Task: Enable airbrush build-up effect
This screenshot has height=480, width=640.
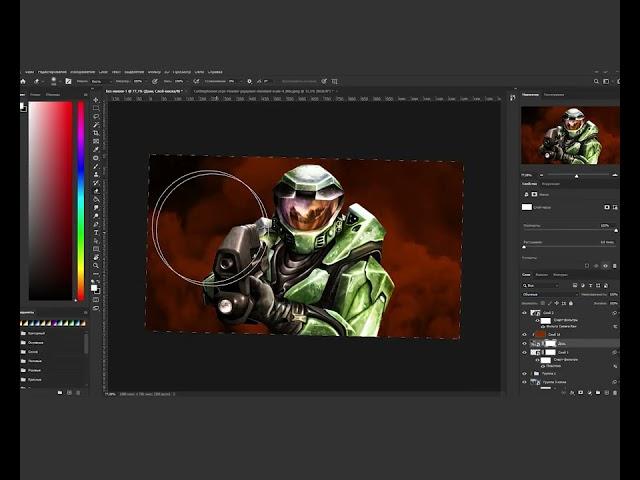Action: coord(196,81)
